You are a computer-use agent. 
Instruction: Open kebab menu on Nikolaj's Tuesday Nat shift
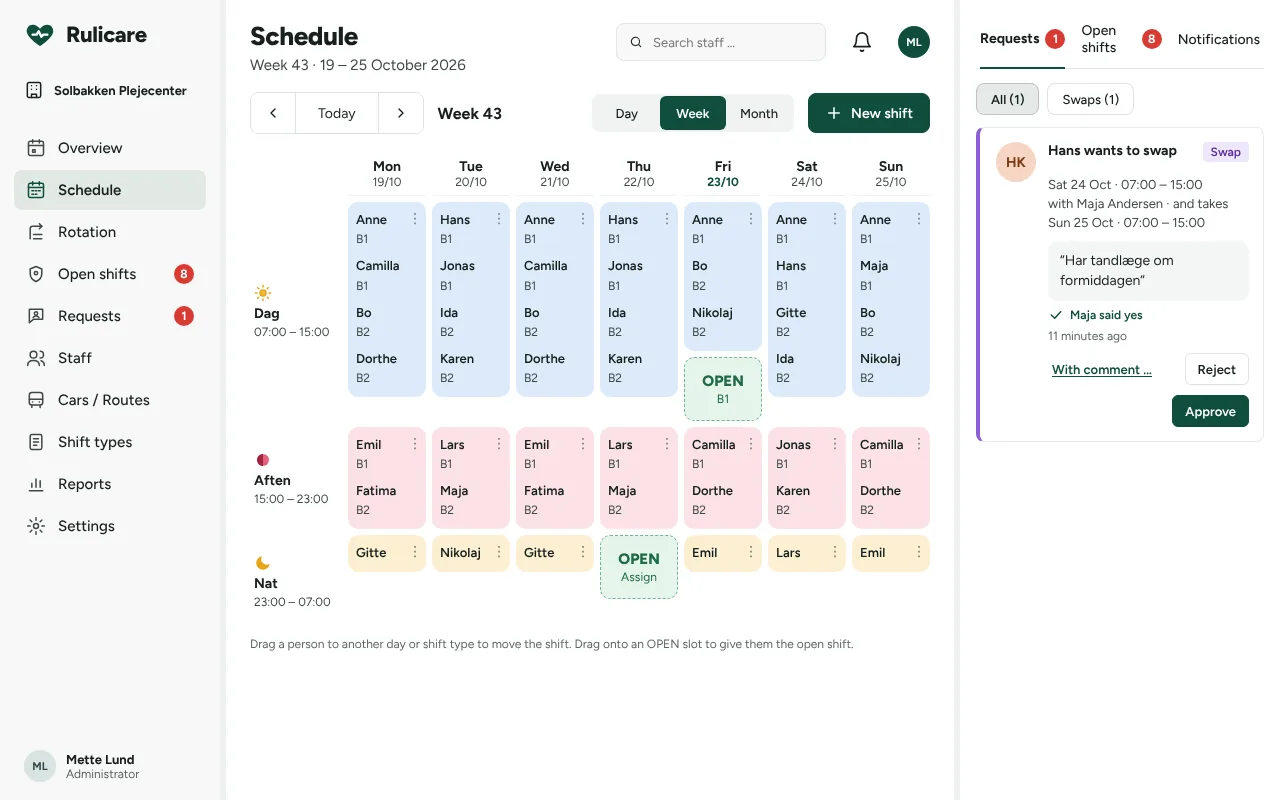coord(499,552)
